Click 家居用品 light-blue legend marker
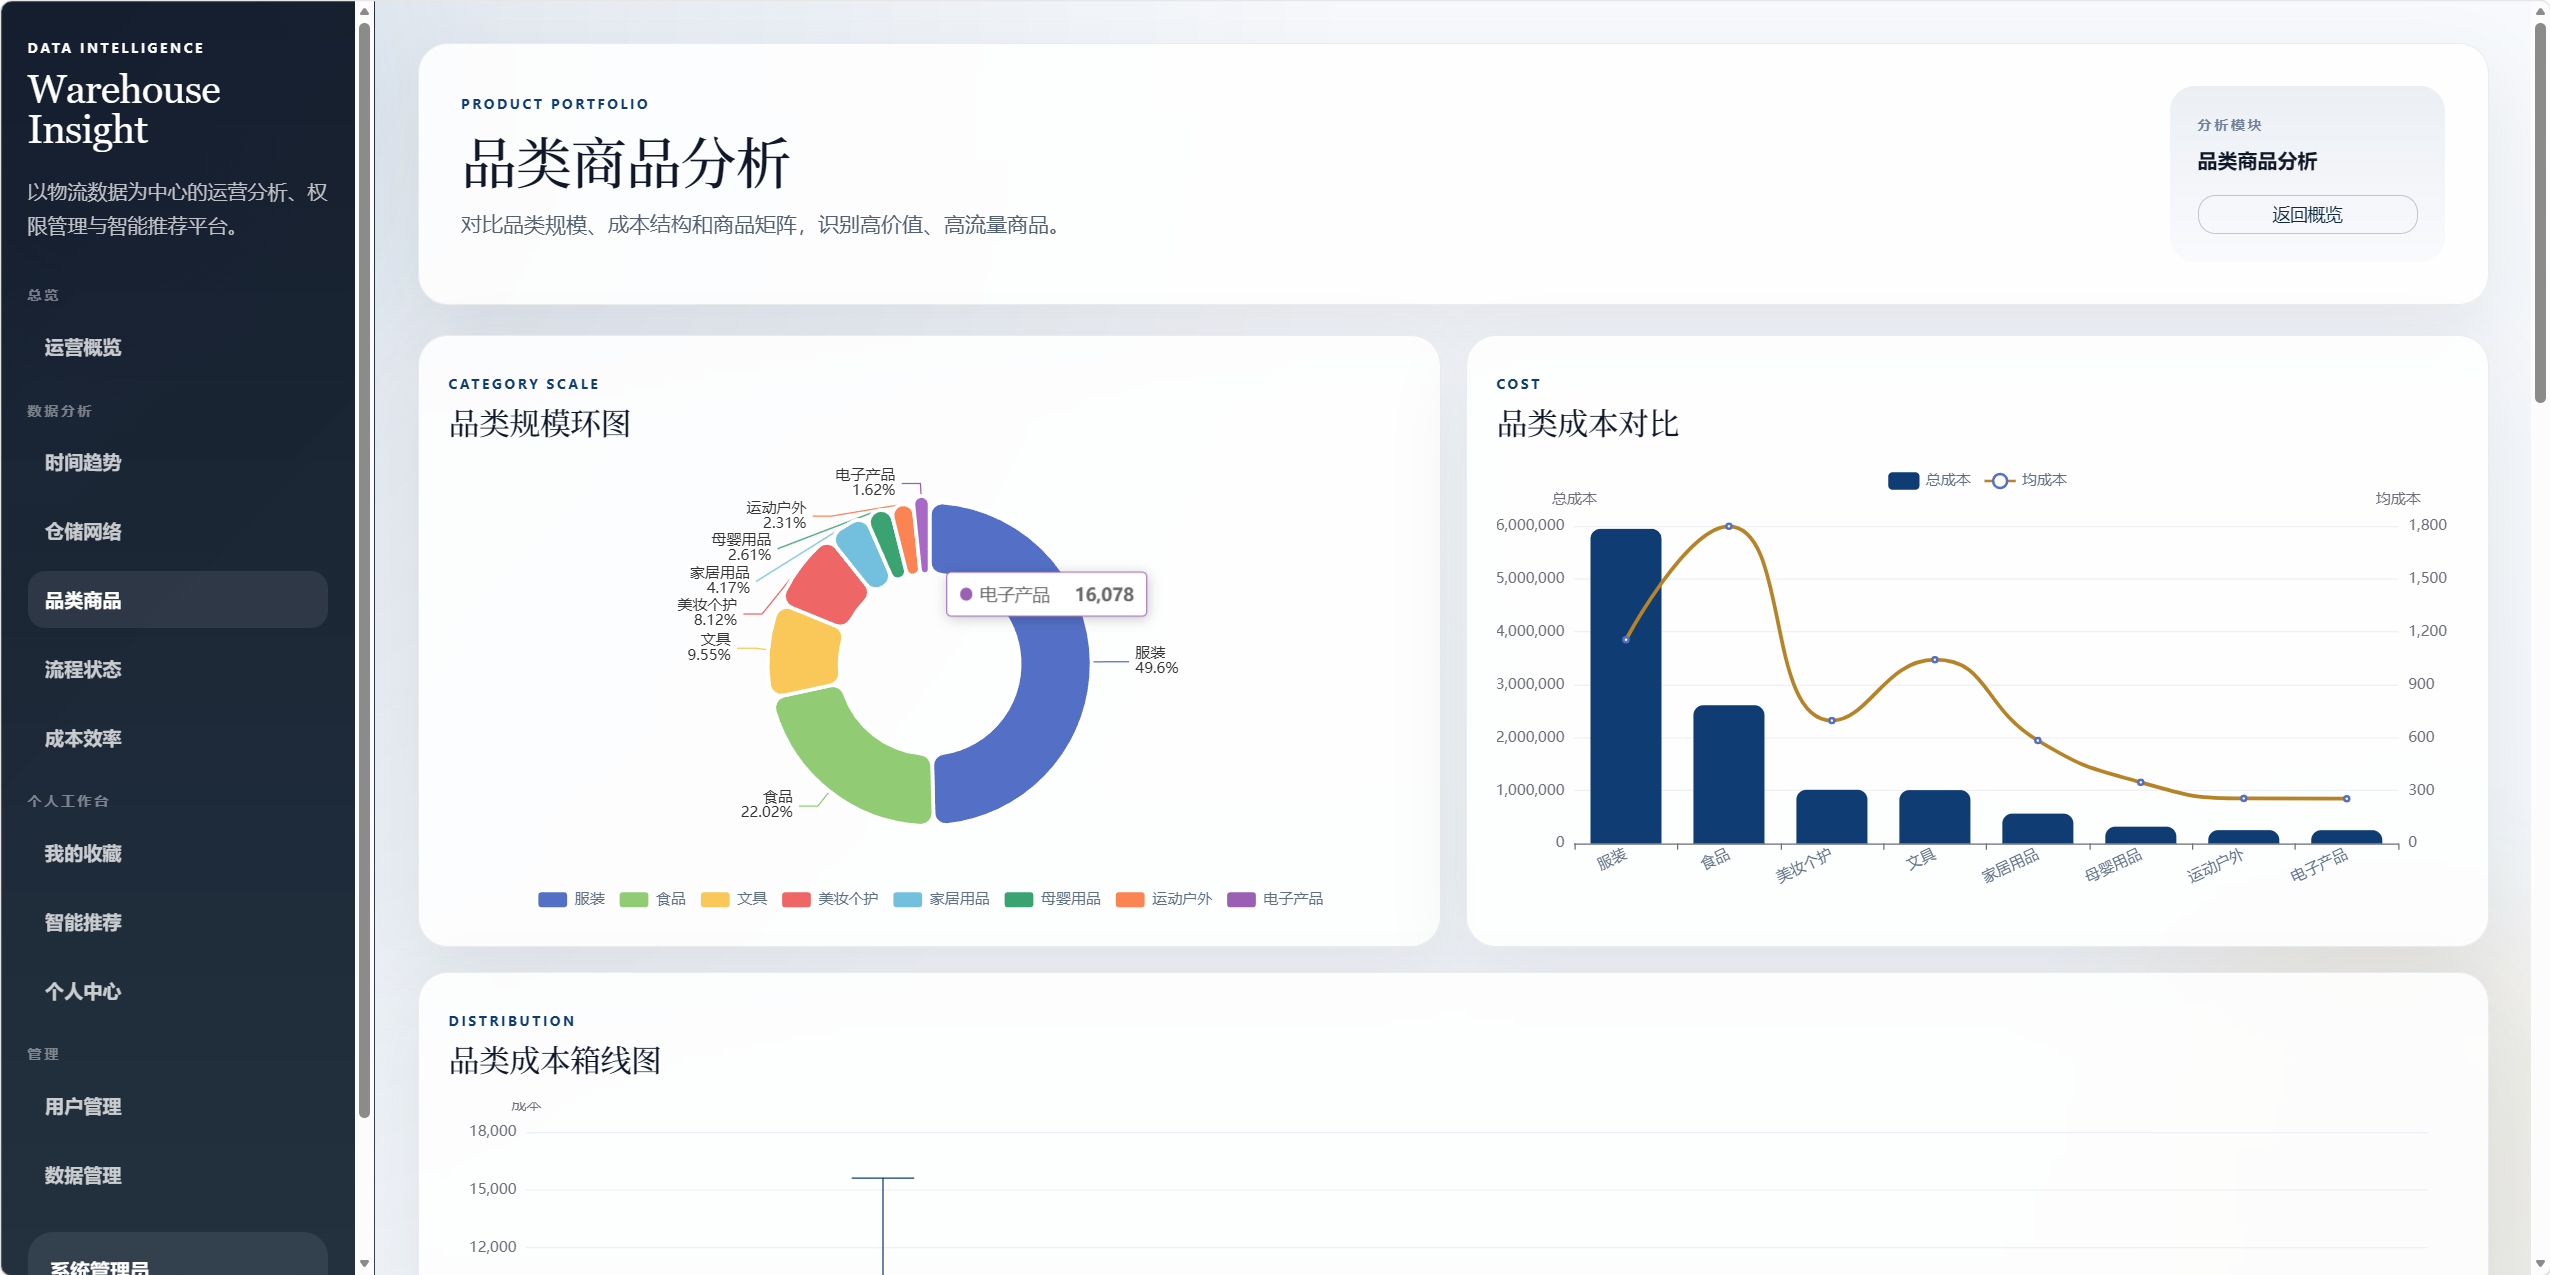Viewport: 2550px width, 1275px height. (x=907, y=899)
